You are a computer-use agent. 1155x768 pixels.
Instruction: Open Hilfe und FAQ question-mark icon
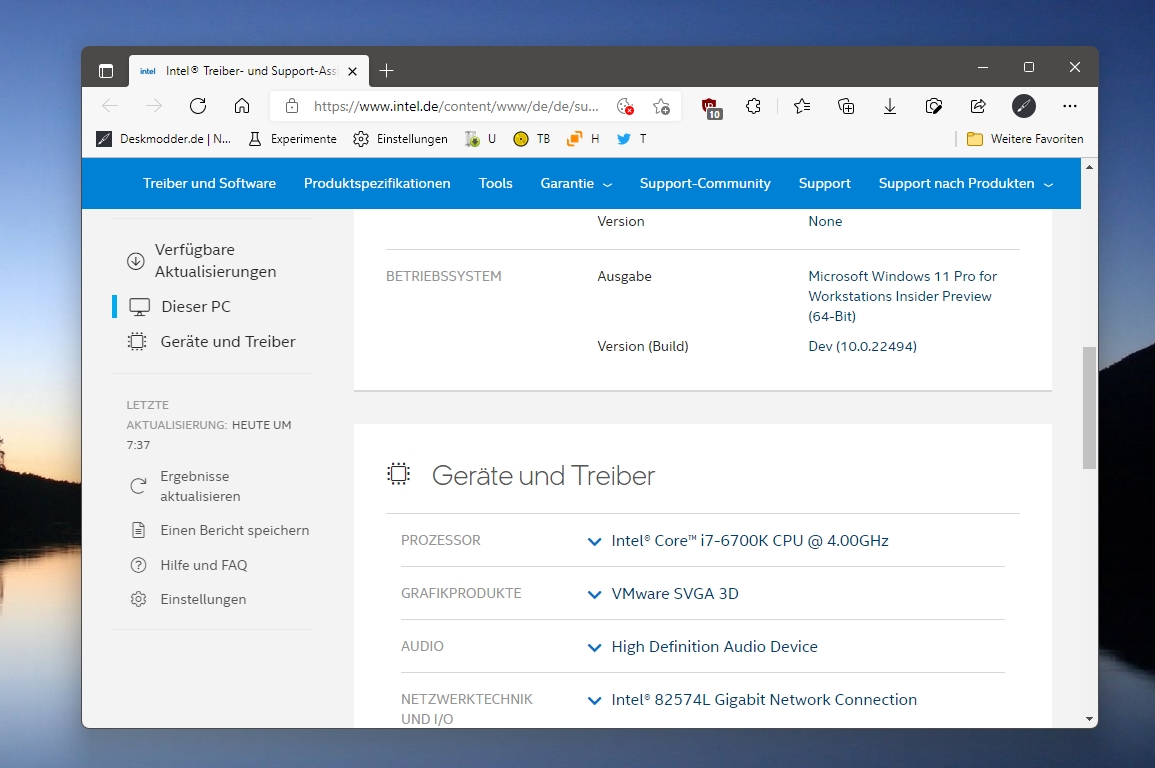(x=138, y=565)
